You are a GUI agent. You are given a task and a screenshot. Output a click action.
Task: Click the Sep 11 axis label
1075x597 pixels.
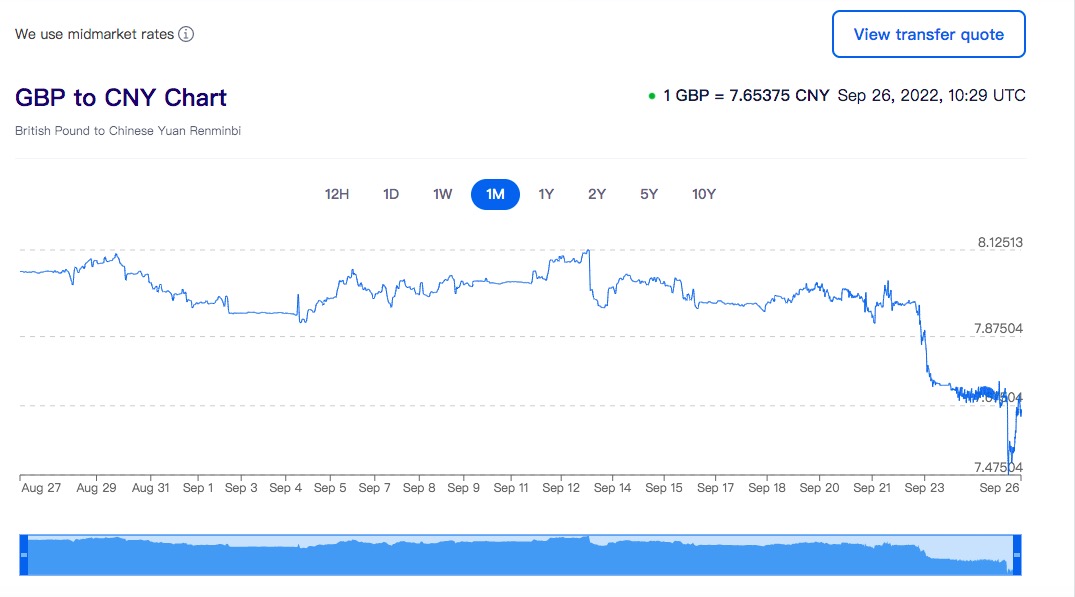511,487
